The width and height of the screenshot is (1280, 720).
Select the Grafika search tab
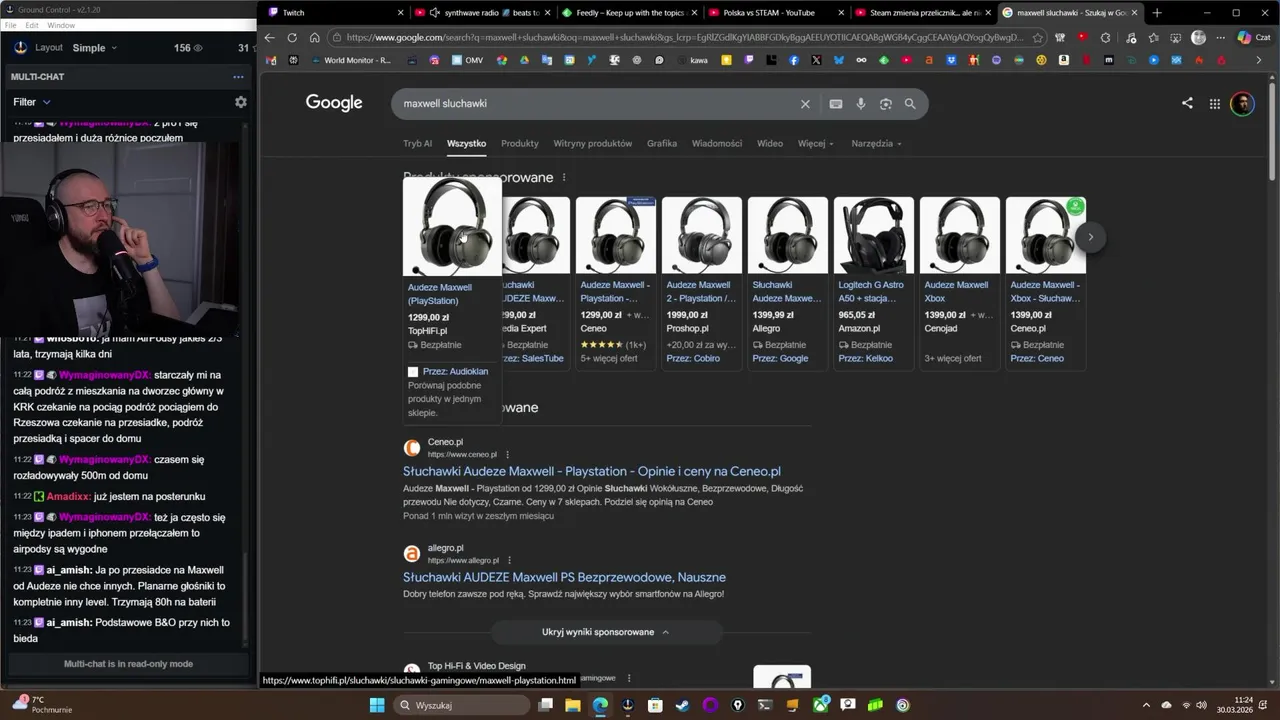coord(662,143)
